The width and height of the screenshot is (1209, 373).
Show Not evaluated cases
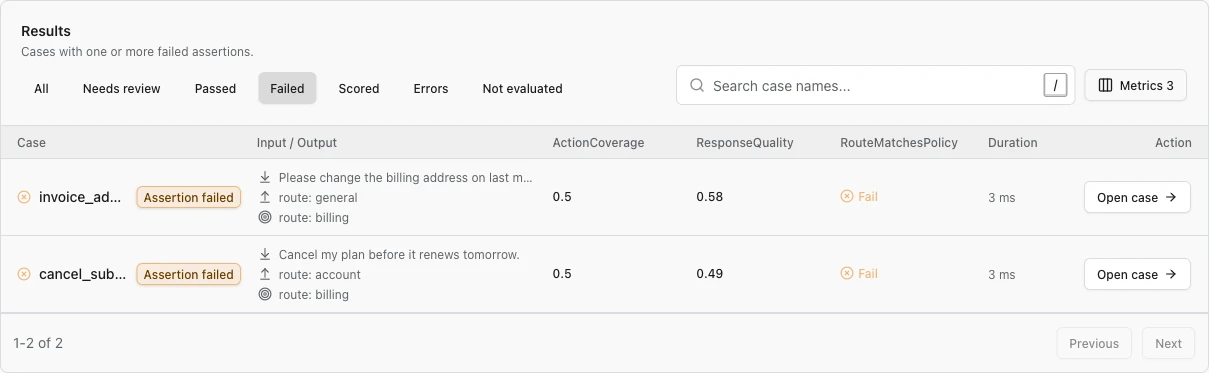click(522, 88)
